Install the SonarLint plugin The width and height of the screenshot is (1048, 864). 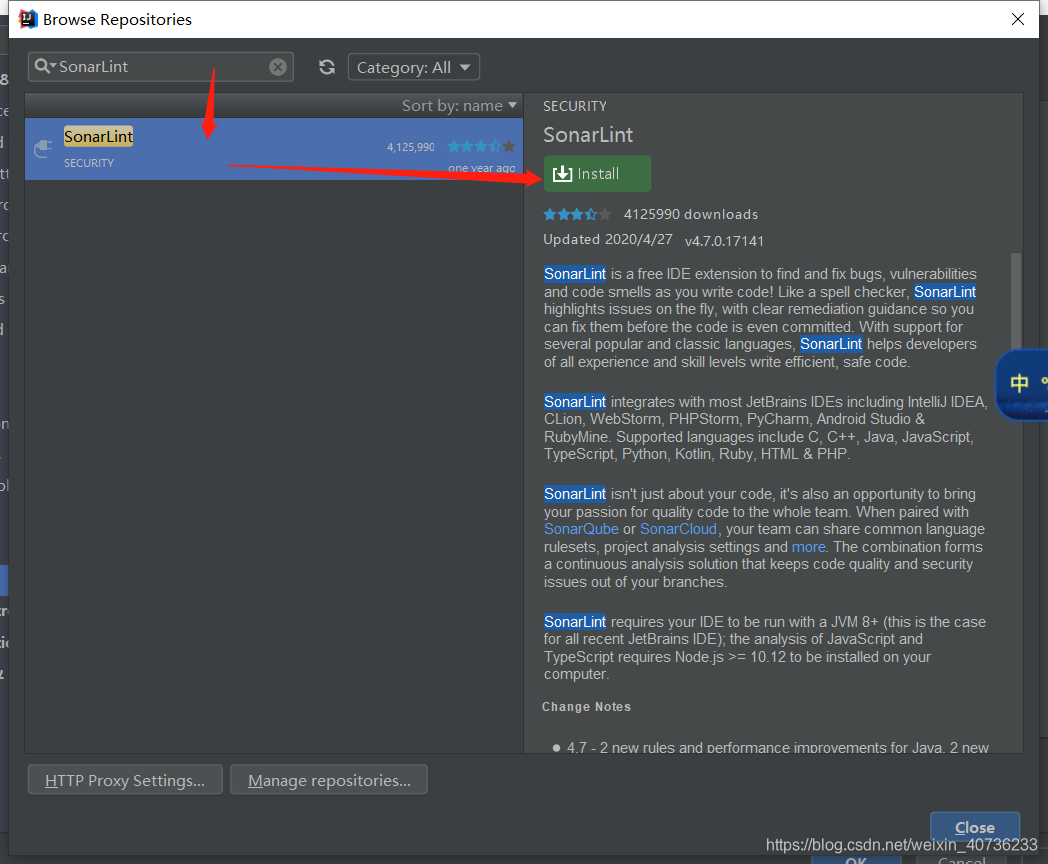pos(597,174)
